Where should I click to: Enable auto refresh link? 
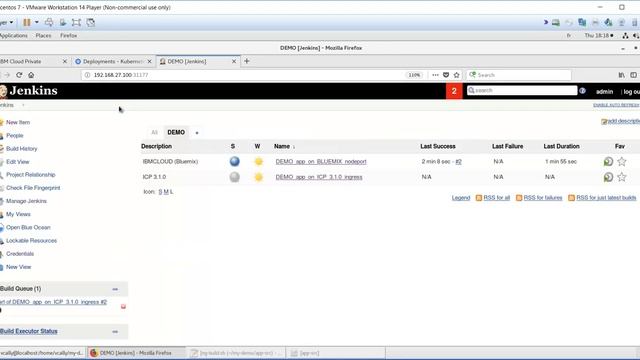616,105
